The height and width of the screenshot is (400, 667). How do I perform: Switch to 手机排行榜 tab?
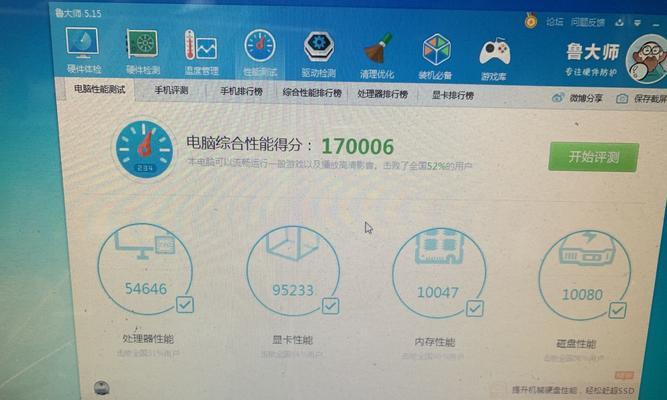(x=241, y=91)
